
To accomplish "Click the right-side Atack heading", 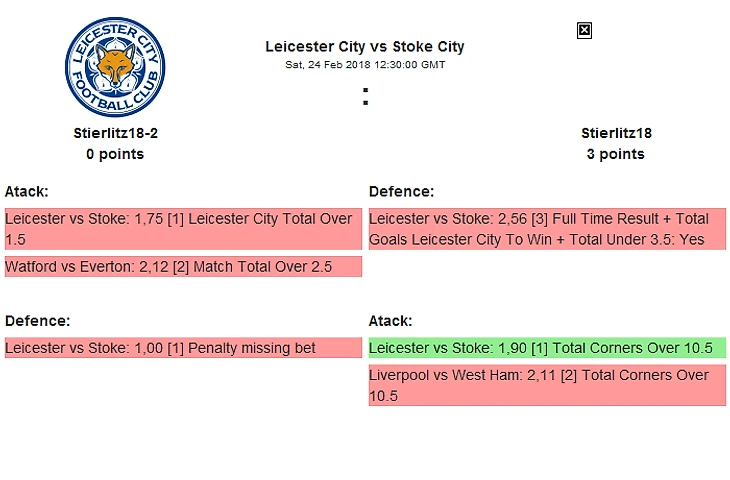I will (390, 321).
